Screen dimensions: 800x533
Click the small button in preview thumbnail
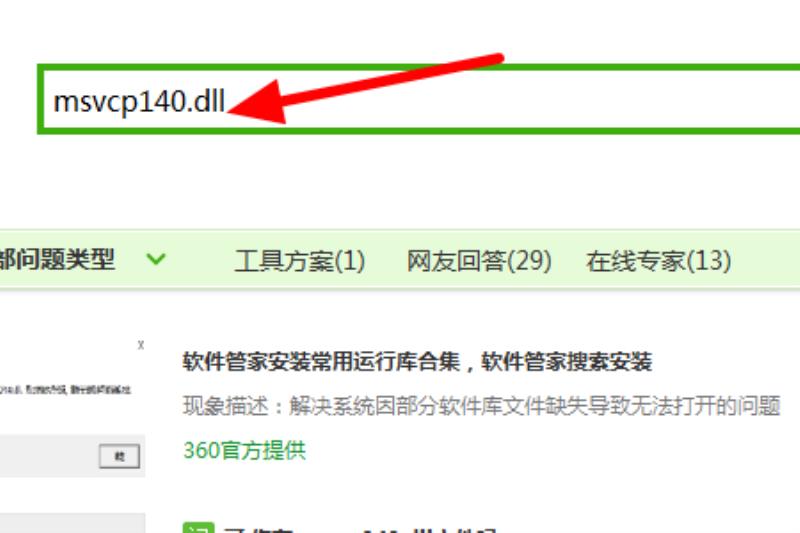tap(119, 455)
